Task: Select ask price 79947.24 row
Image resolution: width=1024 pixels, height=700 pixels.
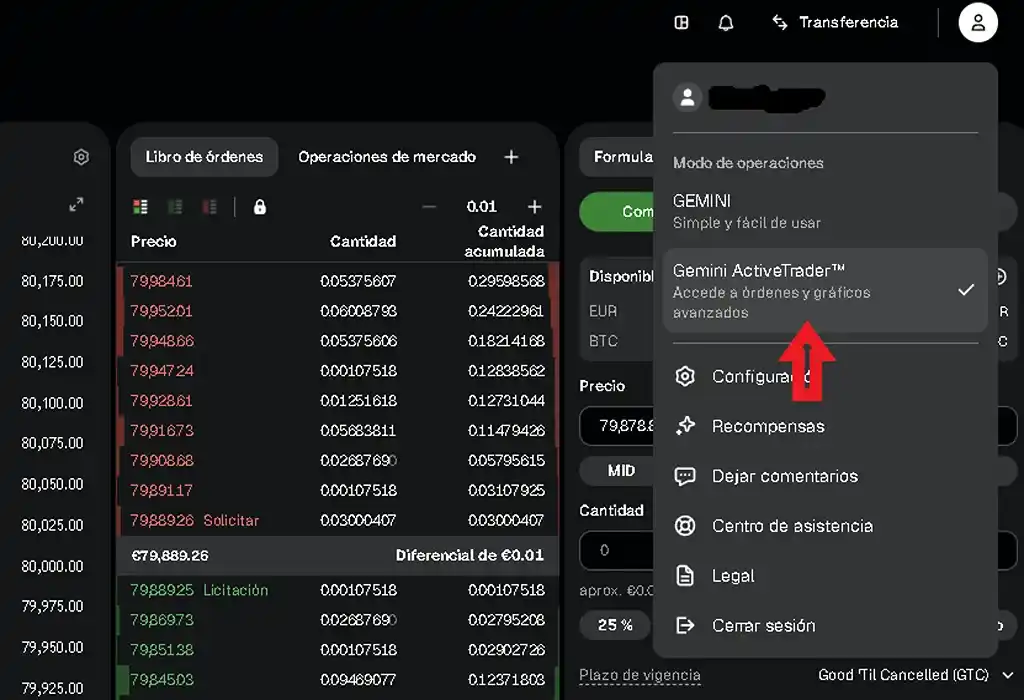Action: click(x=338, y=371)
